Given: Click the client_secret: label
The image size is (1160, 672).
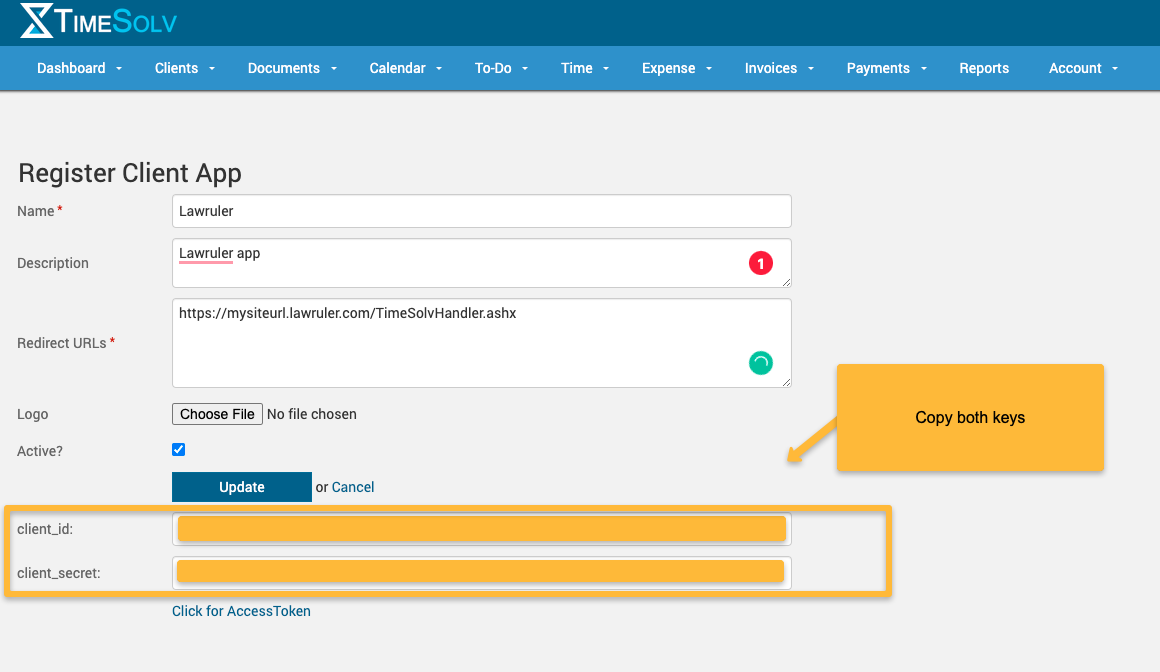Looking at the screenshot, I should point(58,573).
